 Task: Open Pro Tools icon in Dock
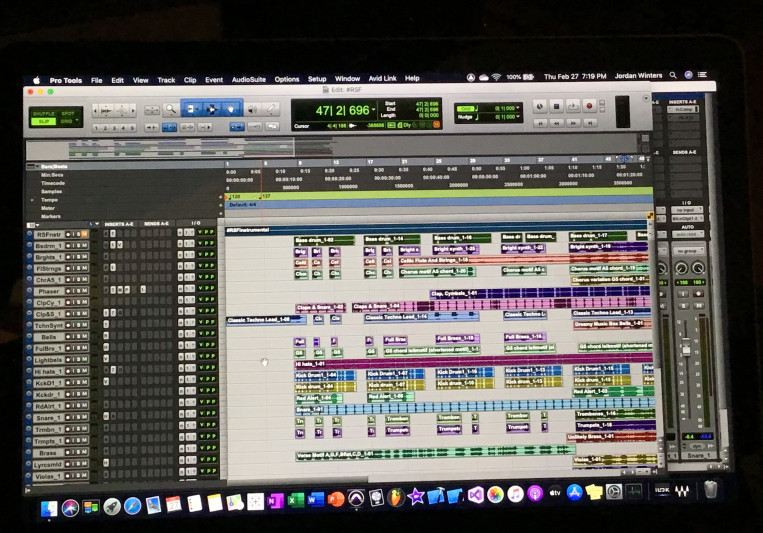356,498
